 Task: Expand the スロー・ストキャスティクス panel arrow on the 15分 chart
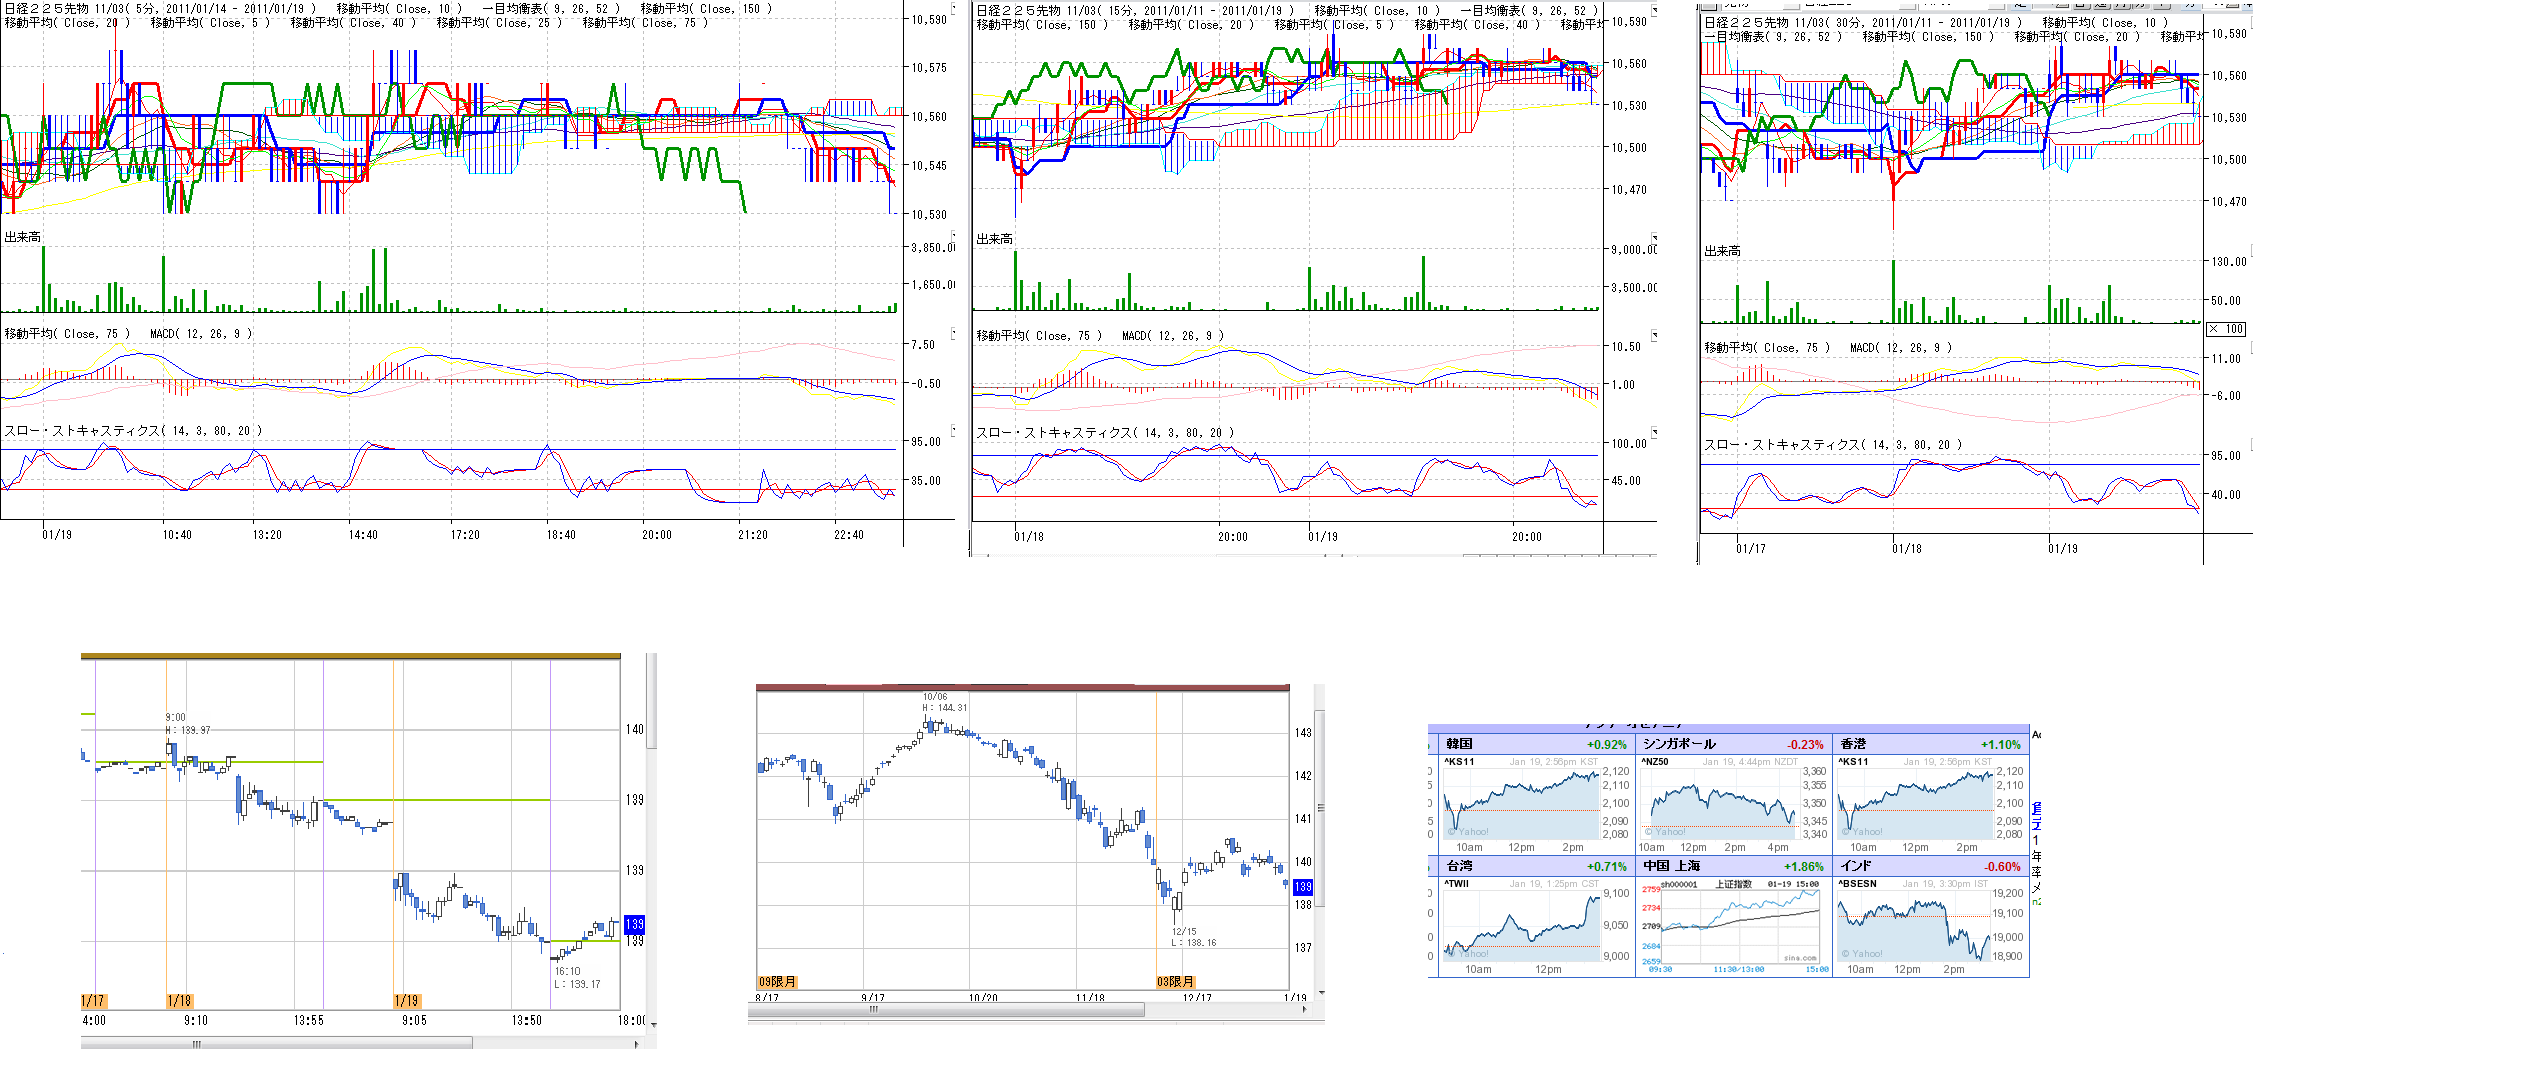pyautogui.click(x=1654, y=432)
